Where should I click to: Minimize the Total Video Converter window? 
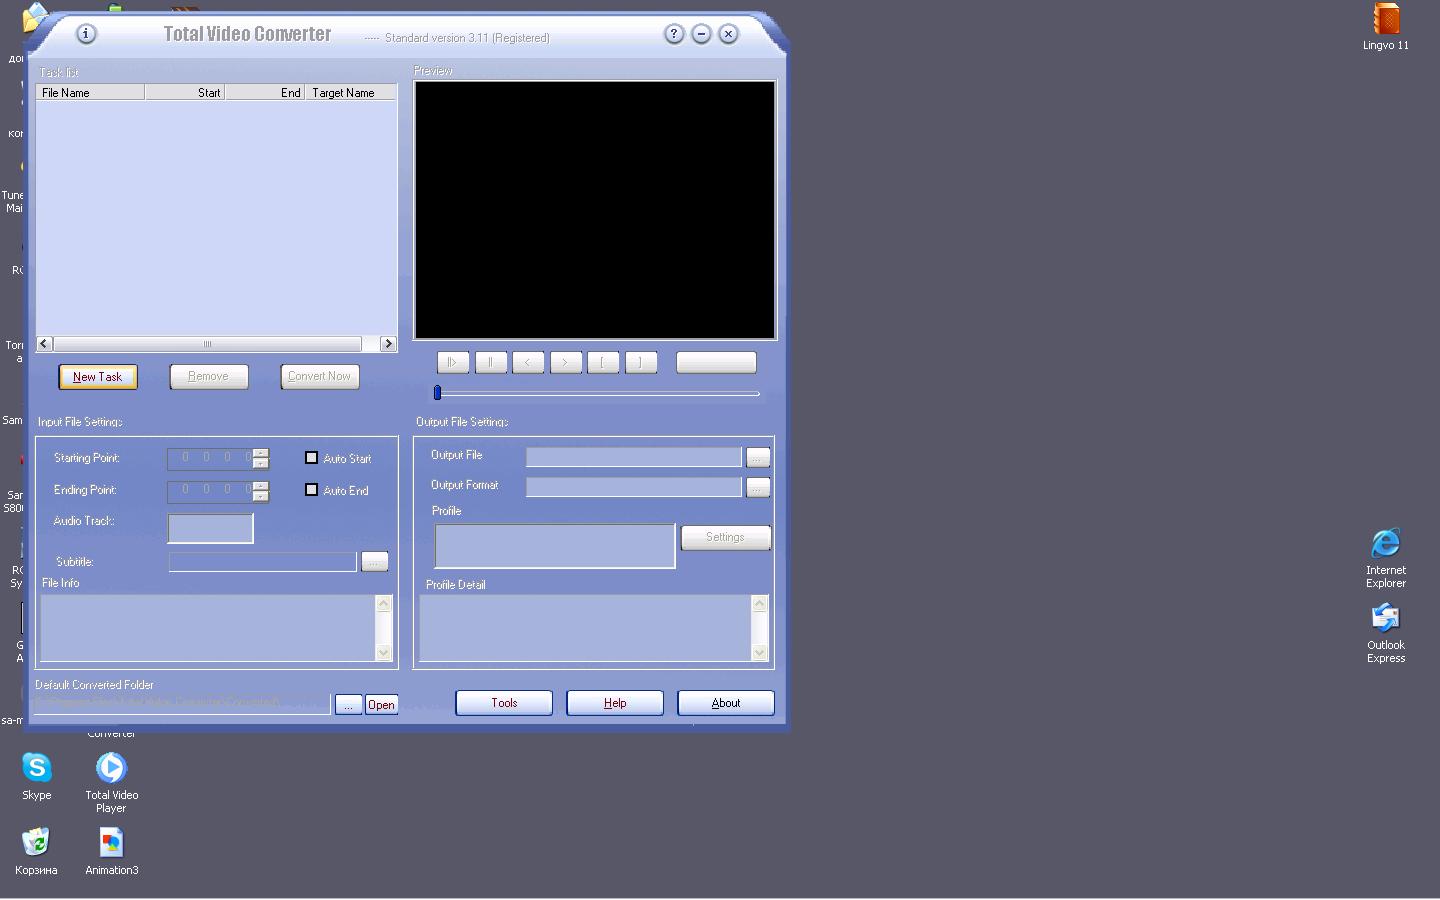(701, 34)
